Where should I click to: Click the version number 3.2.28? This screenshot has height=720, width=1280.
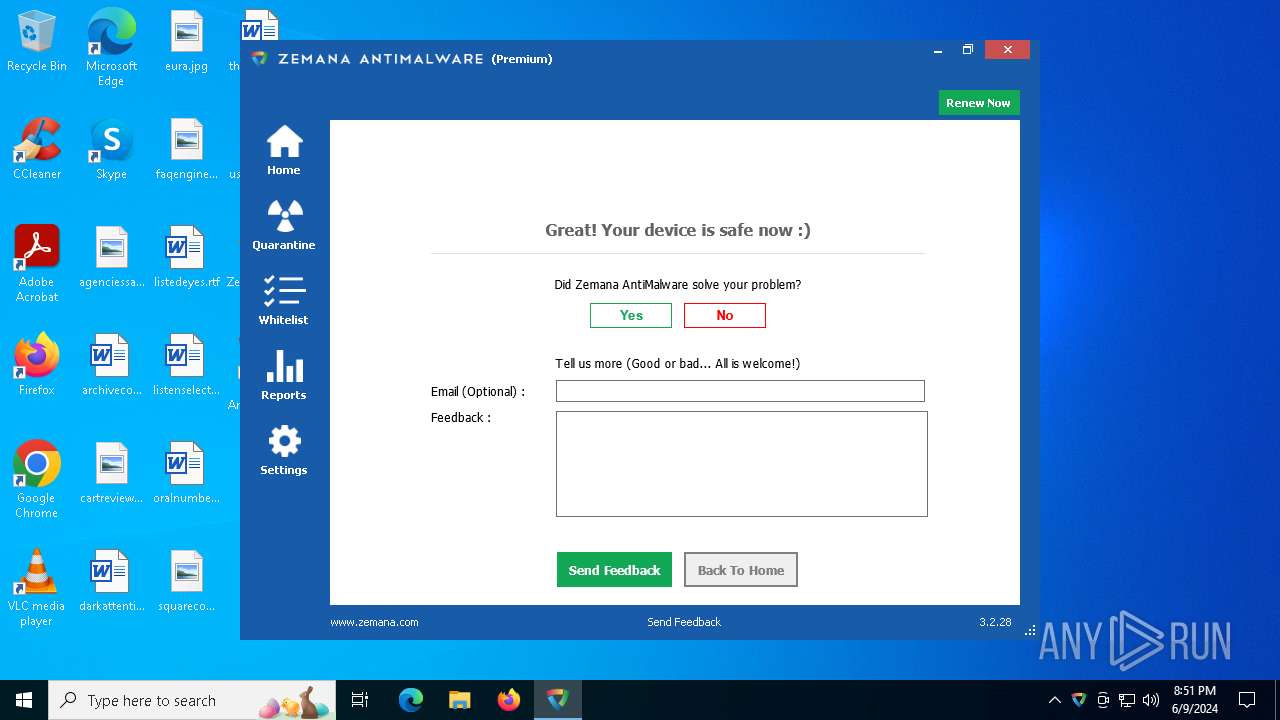995,622
